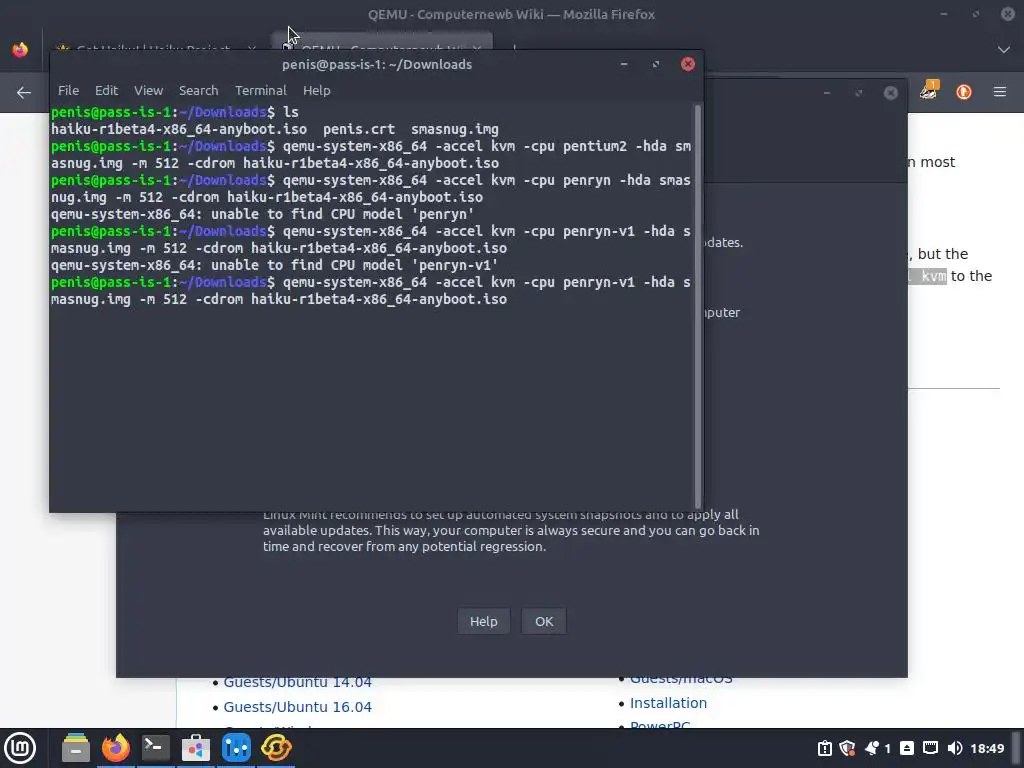Open the View menu in the terminal
The height and width of the screenshot is (768, 1024).
click(x=148, y=91)
